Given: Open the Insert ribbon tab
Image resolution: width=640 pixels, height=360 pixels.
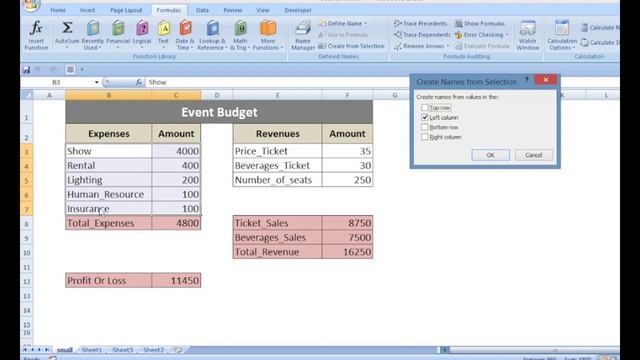Looking at the screenshot, I should click(x=87, y=10).
